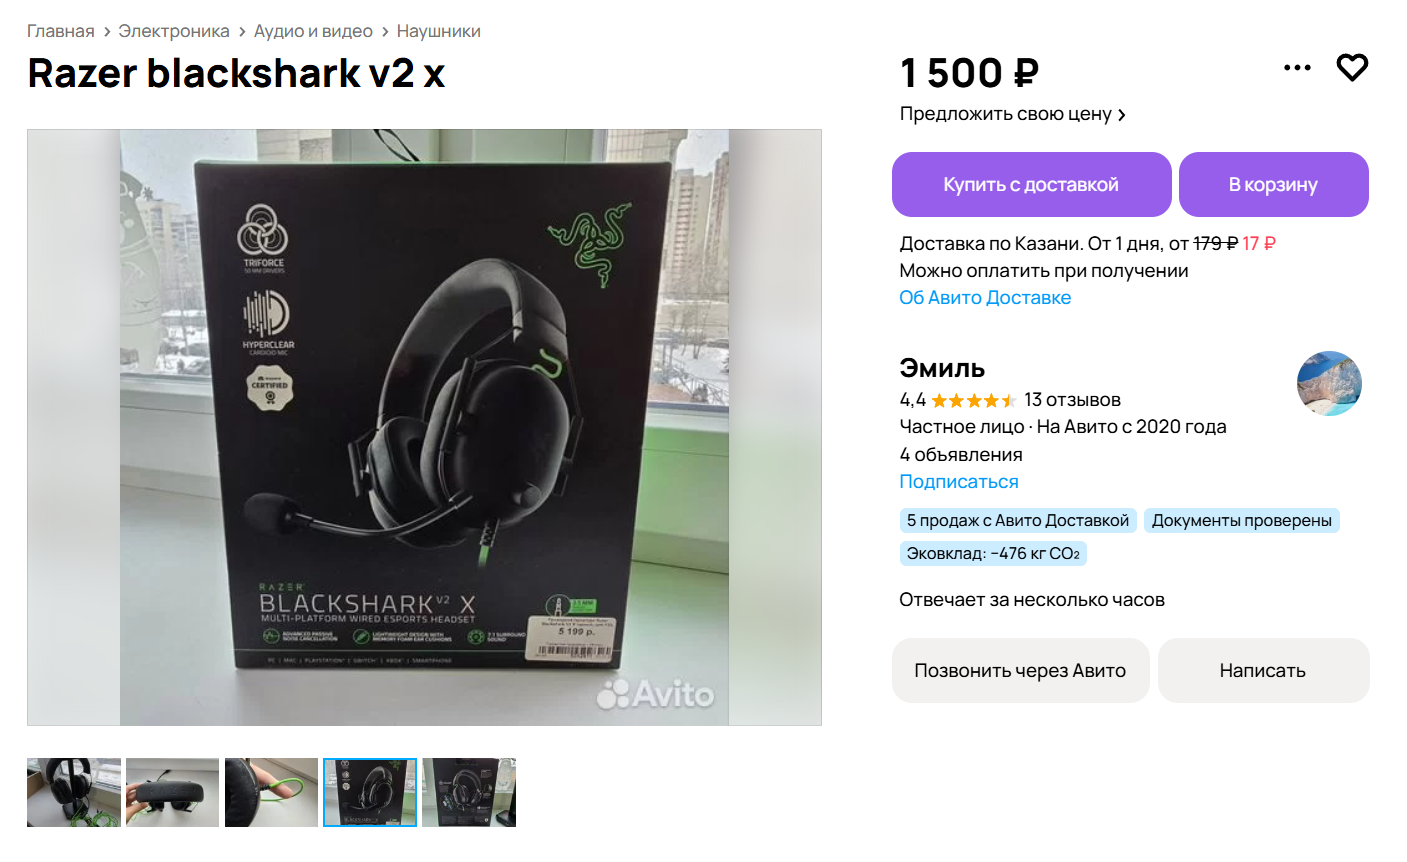
Task: Add item with В корзину button
Action: coord(1273,184)
